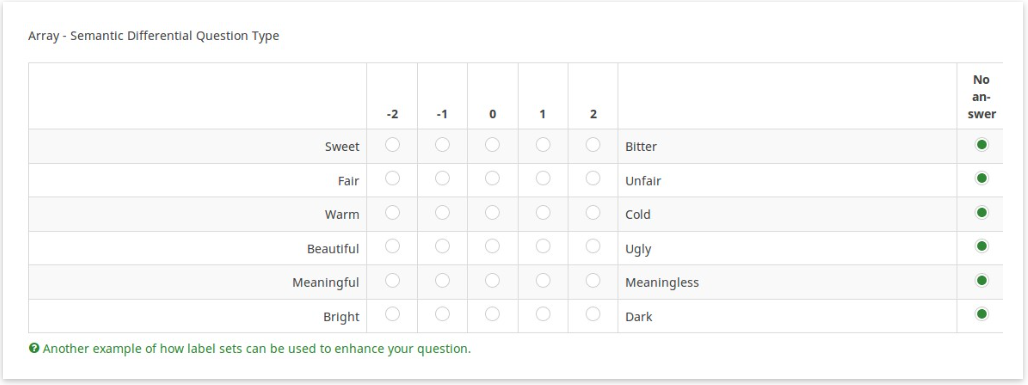
Task: Select 2 for the Warm/Cold row
Action: tap(593, 213)
